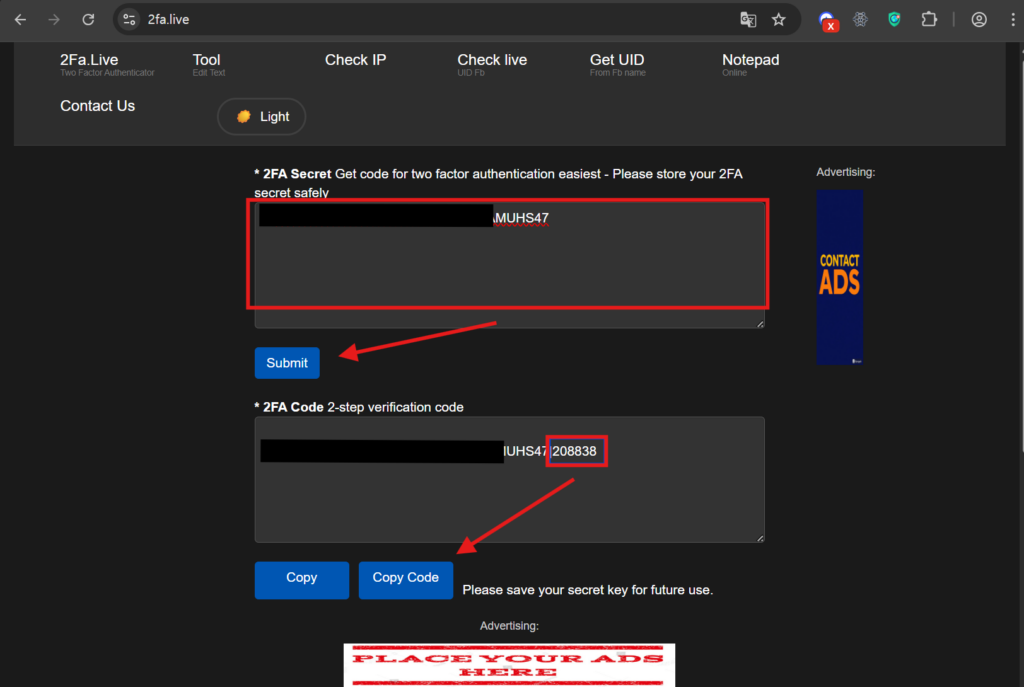1024x687 pixels.
Task: Open the browser extensions puzzle icon
Action: (x=929, y=20)
